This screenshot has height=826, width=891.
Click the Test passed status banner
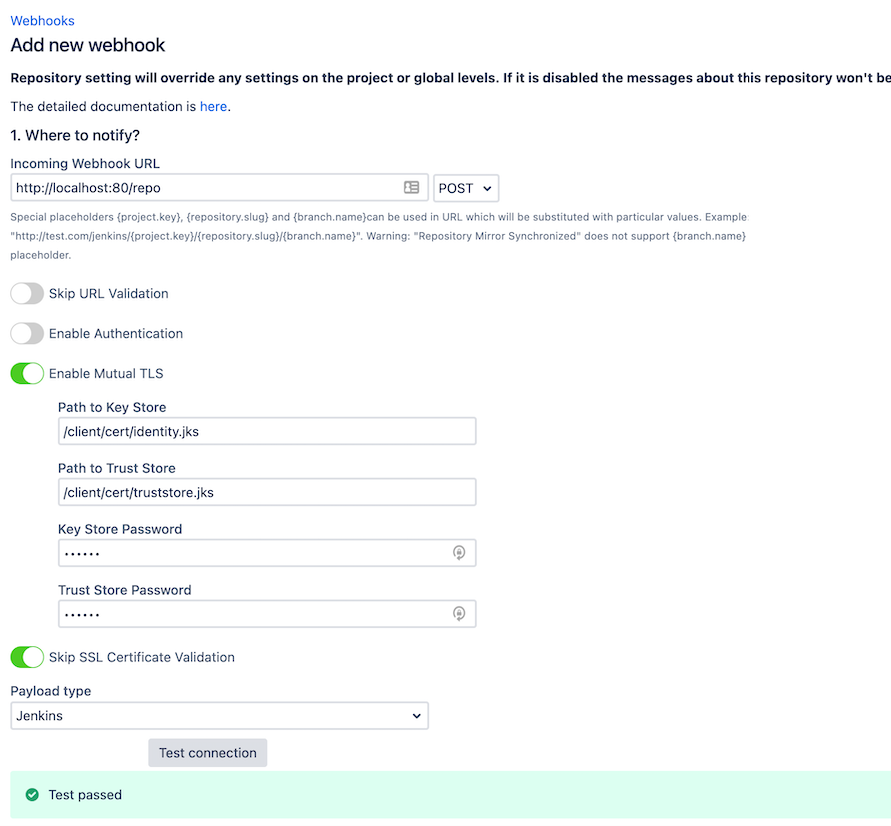tap(450, 795)
